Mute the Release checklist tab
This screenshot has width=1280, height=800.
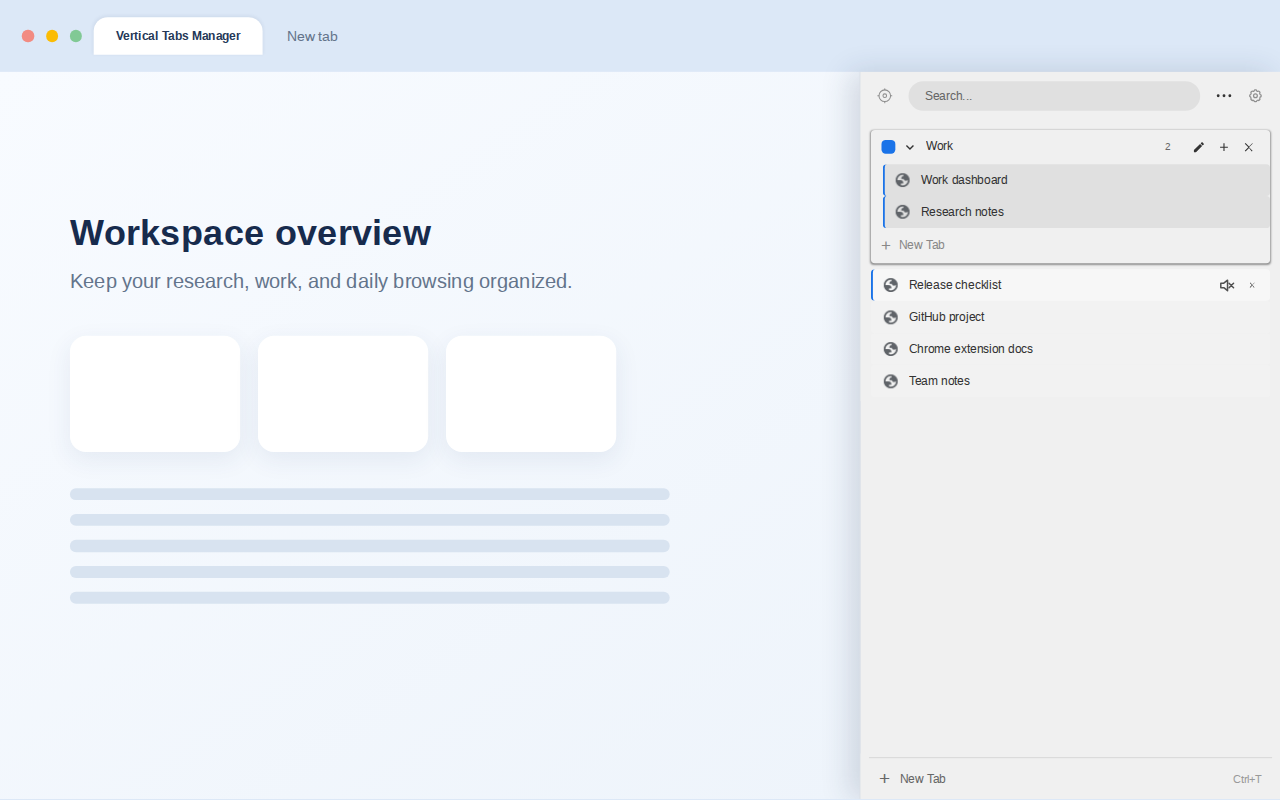1227,285
